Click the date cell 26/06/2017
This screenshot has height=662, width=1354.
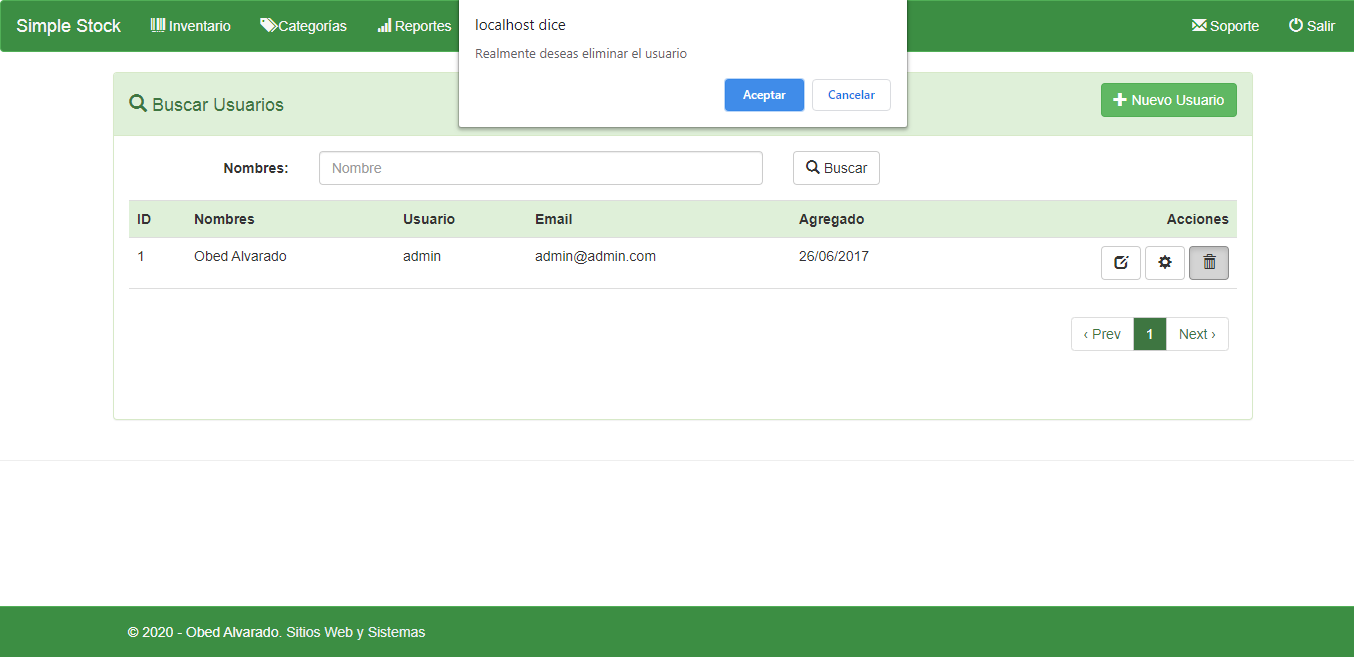(834, 256)
